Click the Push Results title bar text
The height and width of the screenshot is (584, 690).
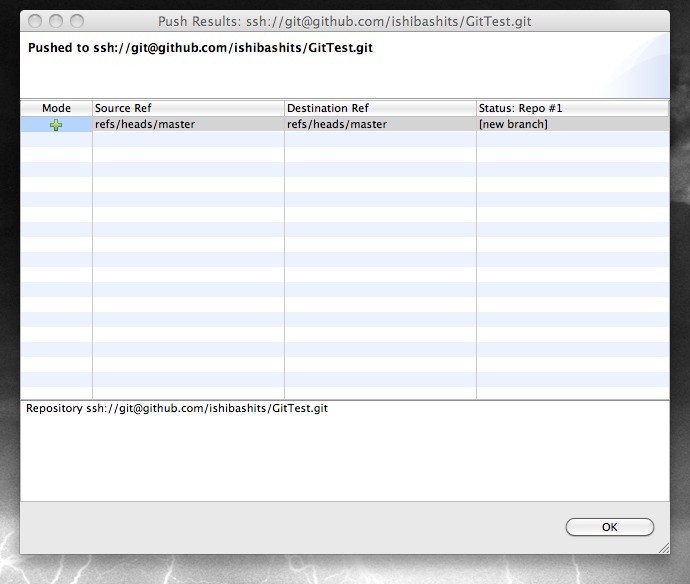(x=345, y=21)
